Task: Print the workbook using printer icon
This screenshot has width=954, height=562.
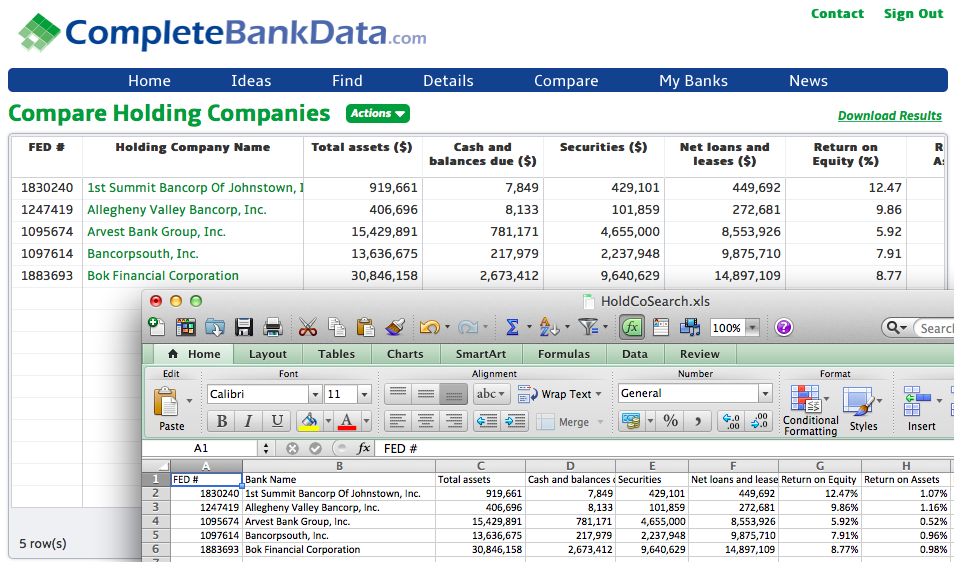Action: point(273,327)
